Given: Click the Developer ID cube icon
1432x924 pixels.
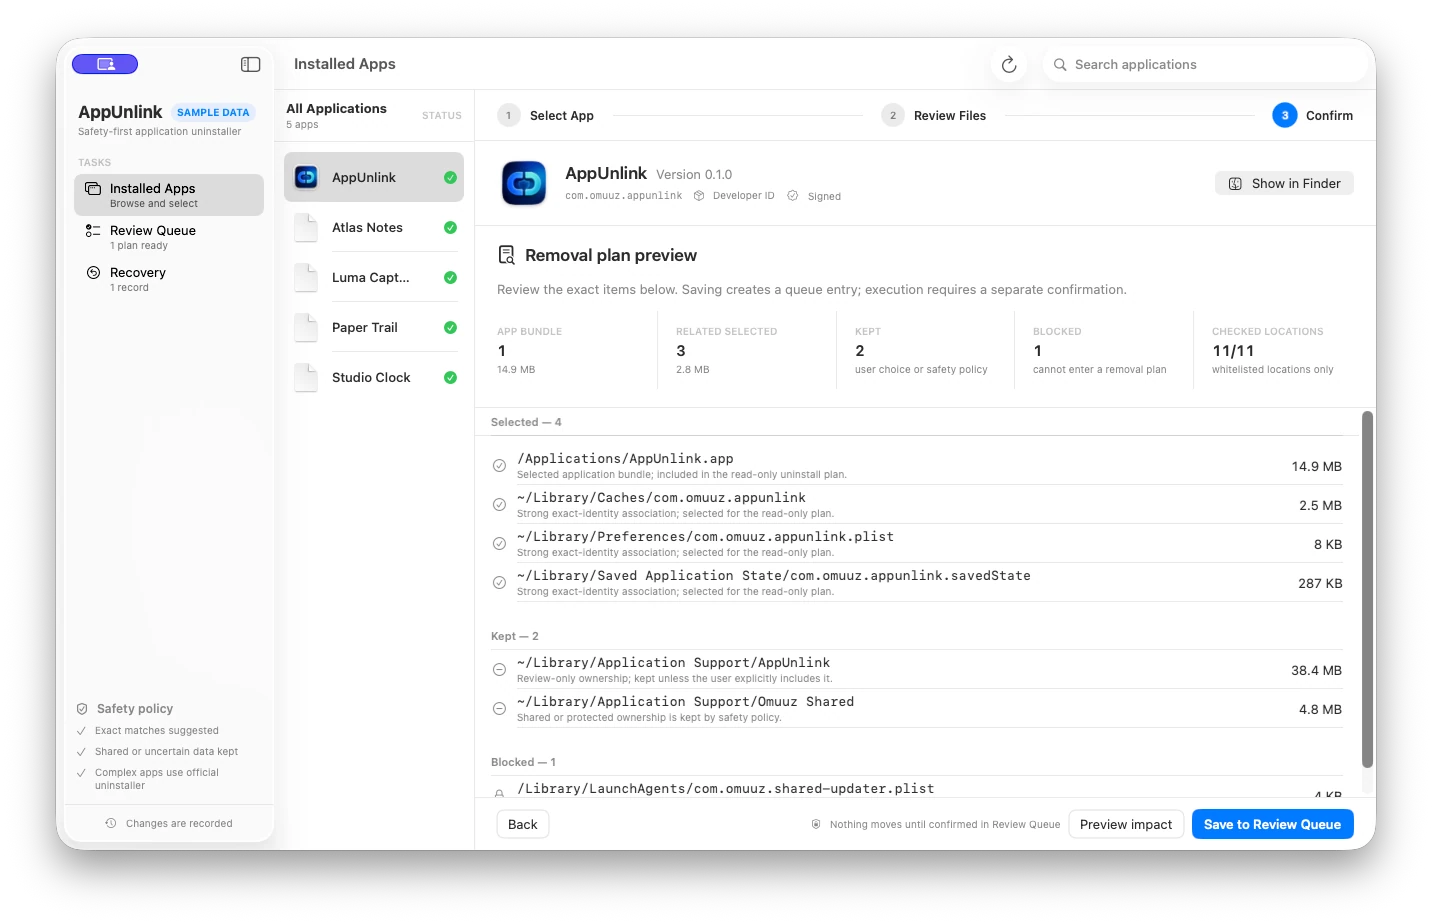Looking at the screenshot, I should [x=699, y=196].
